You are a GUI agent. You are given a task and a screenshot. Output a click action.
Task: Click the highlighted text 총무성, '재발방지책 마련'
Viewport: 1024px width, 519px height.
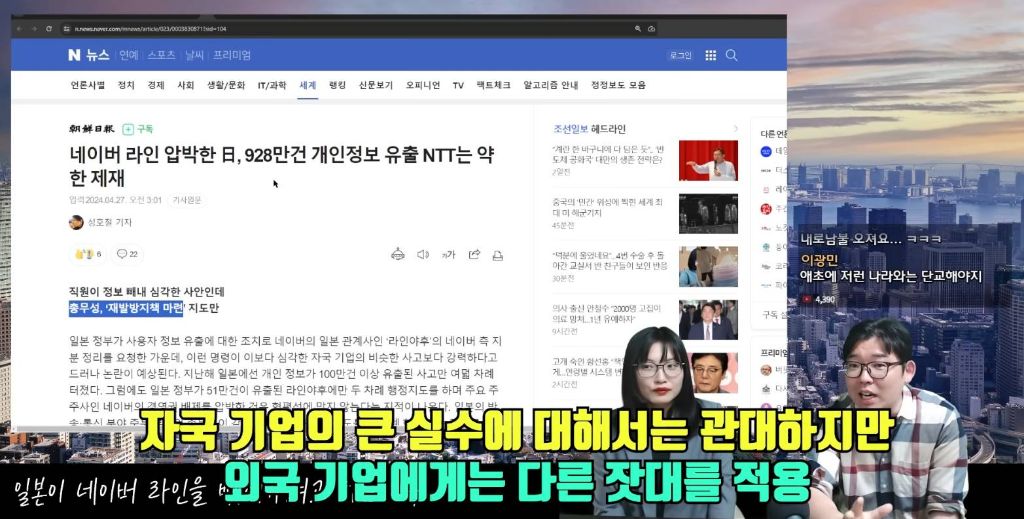[127, 308]
